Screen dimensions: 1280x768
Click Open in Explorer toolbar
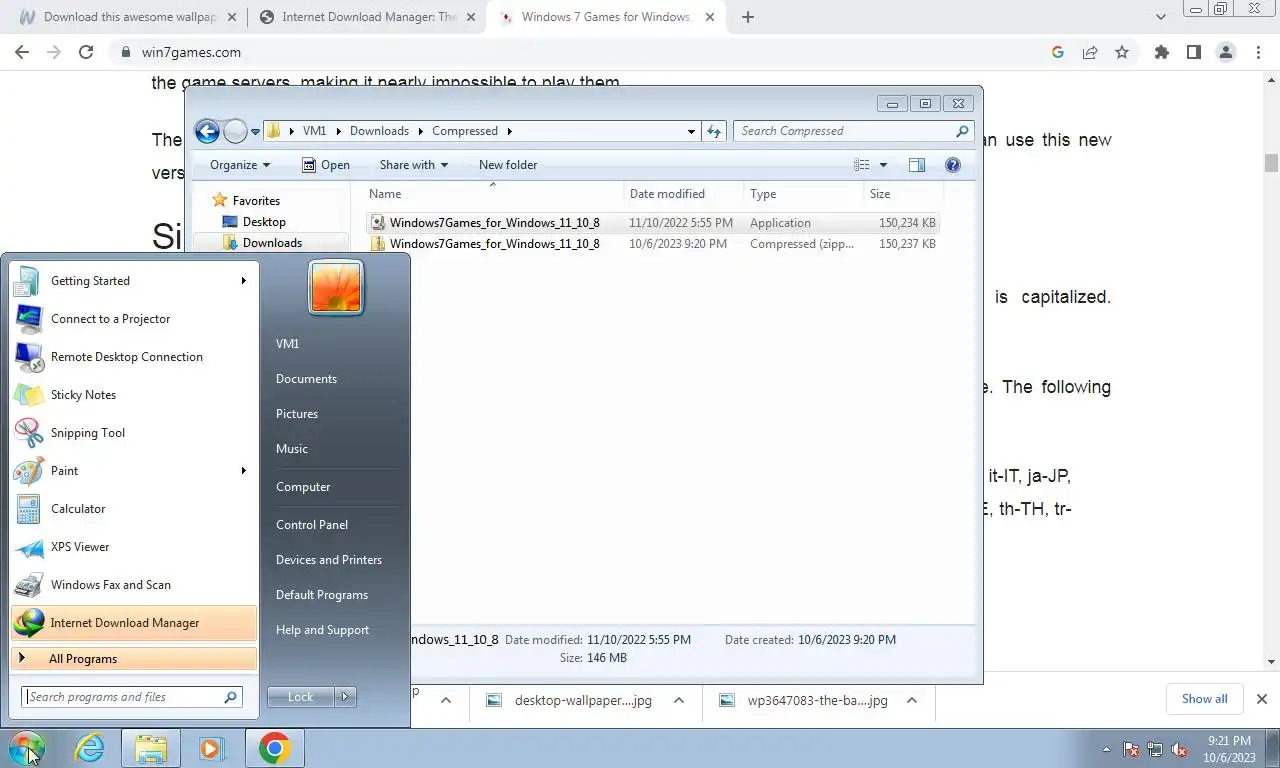(326, 165)
